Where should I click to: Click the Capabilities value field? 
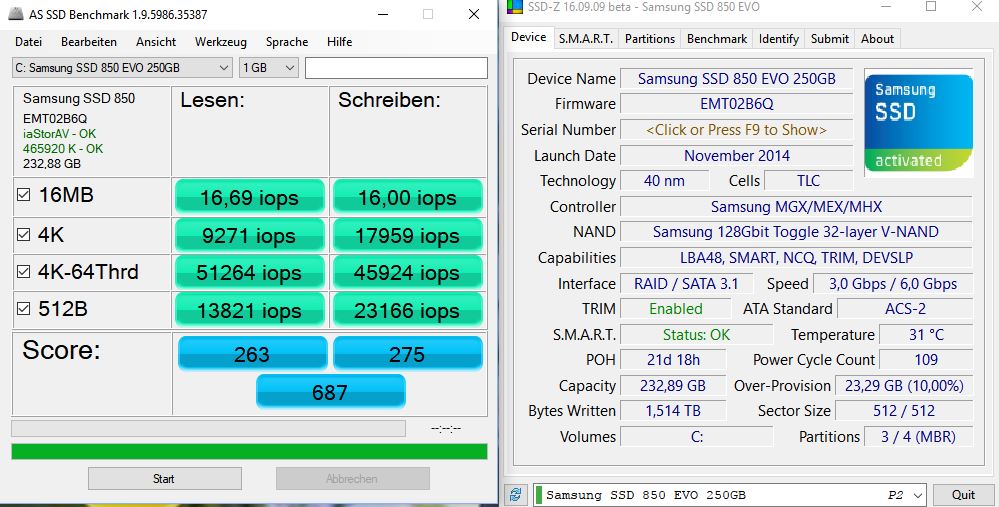click(796, 258)
